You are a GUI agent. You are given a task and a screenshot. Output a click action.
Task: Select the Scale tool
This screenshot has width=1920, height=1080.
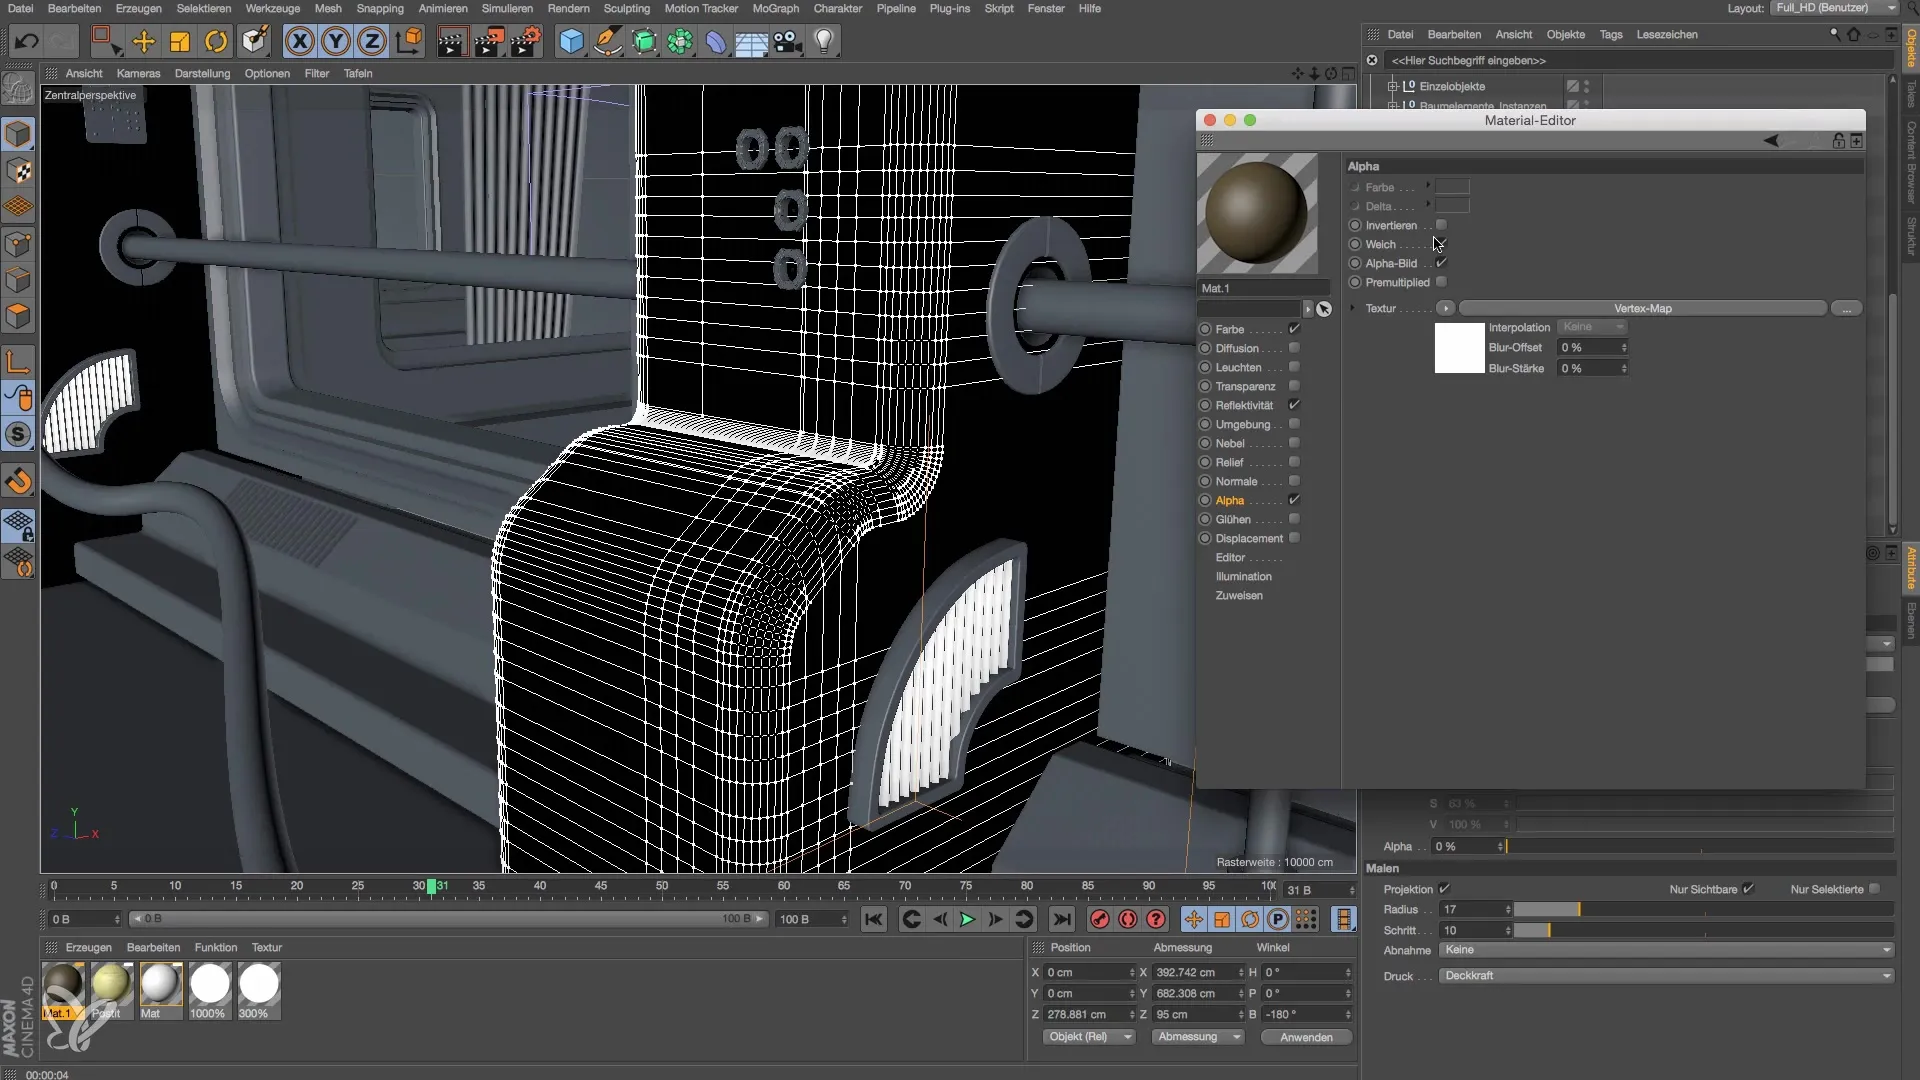[x=180, y=41]
